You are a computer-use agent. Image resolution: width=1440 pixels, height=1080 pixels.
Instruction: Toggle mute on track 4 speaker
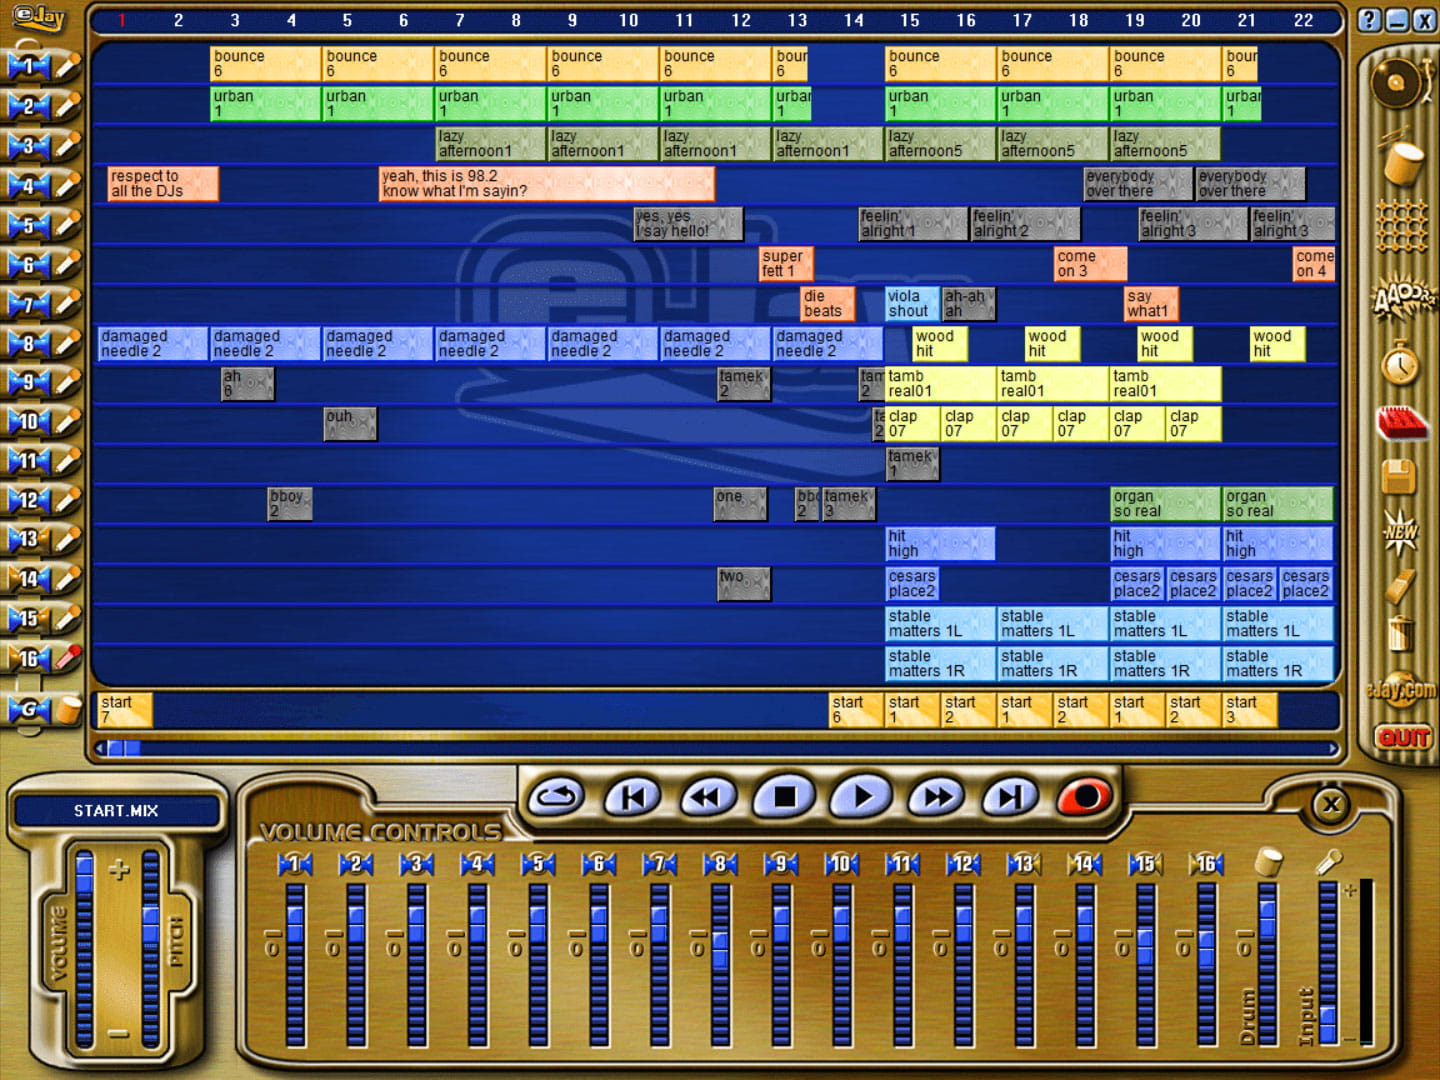(x=26, y=186)
